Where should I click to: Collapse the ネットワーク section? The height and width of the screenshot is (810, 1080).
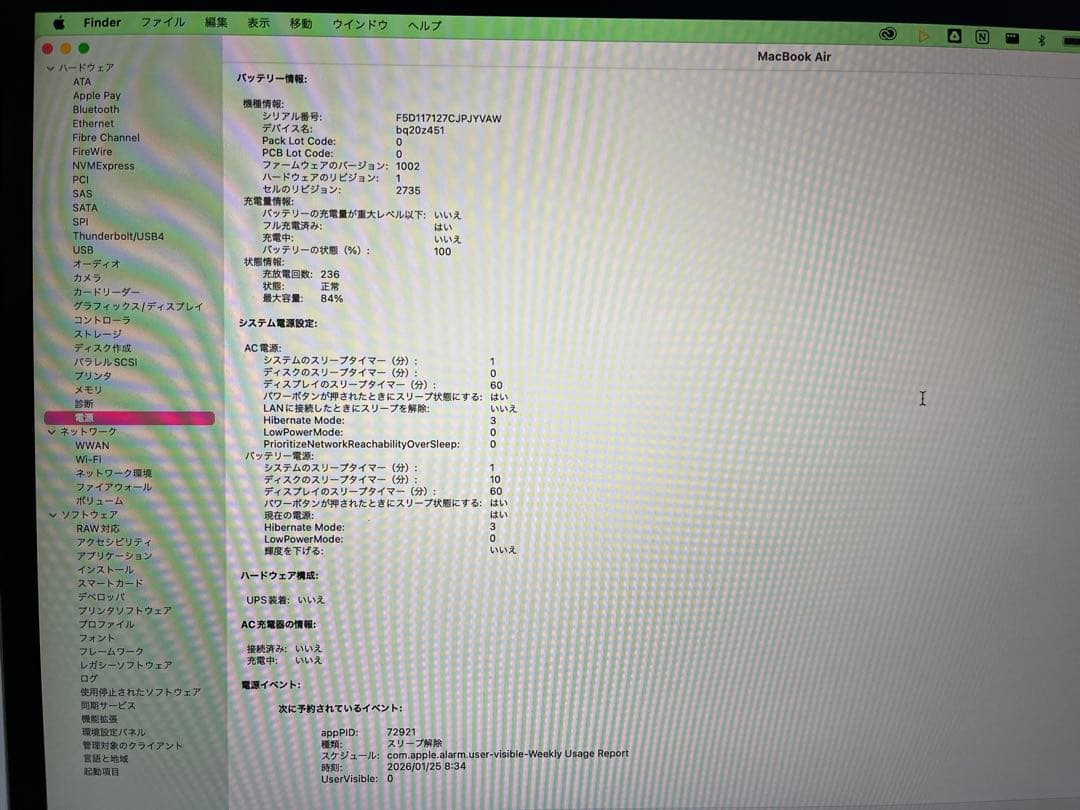pos(50,431)
